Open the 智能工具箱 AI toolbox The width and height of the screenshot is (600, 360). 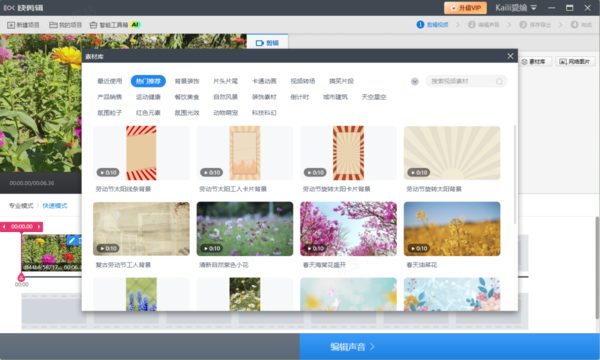(x=115, y=25)
